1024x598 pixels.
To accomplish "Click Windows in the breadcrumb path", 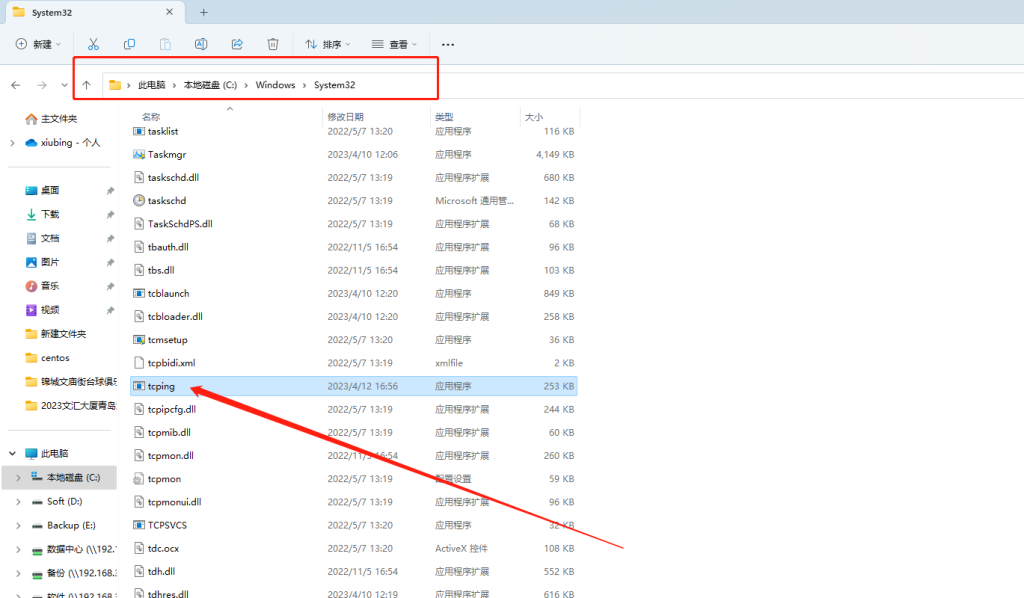I will pos(275,85).
